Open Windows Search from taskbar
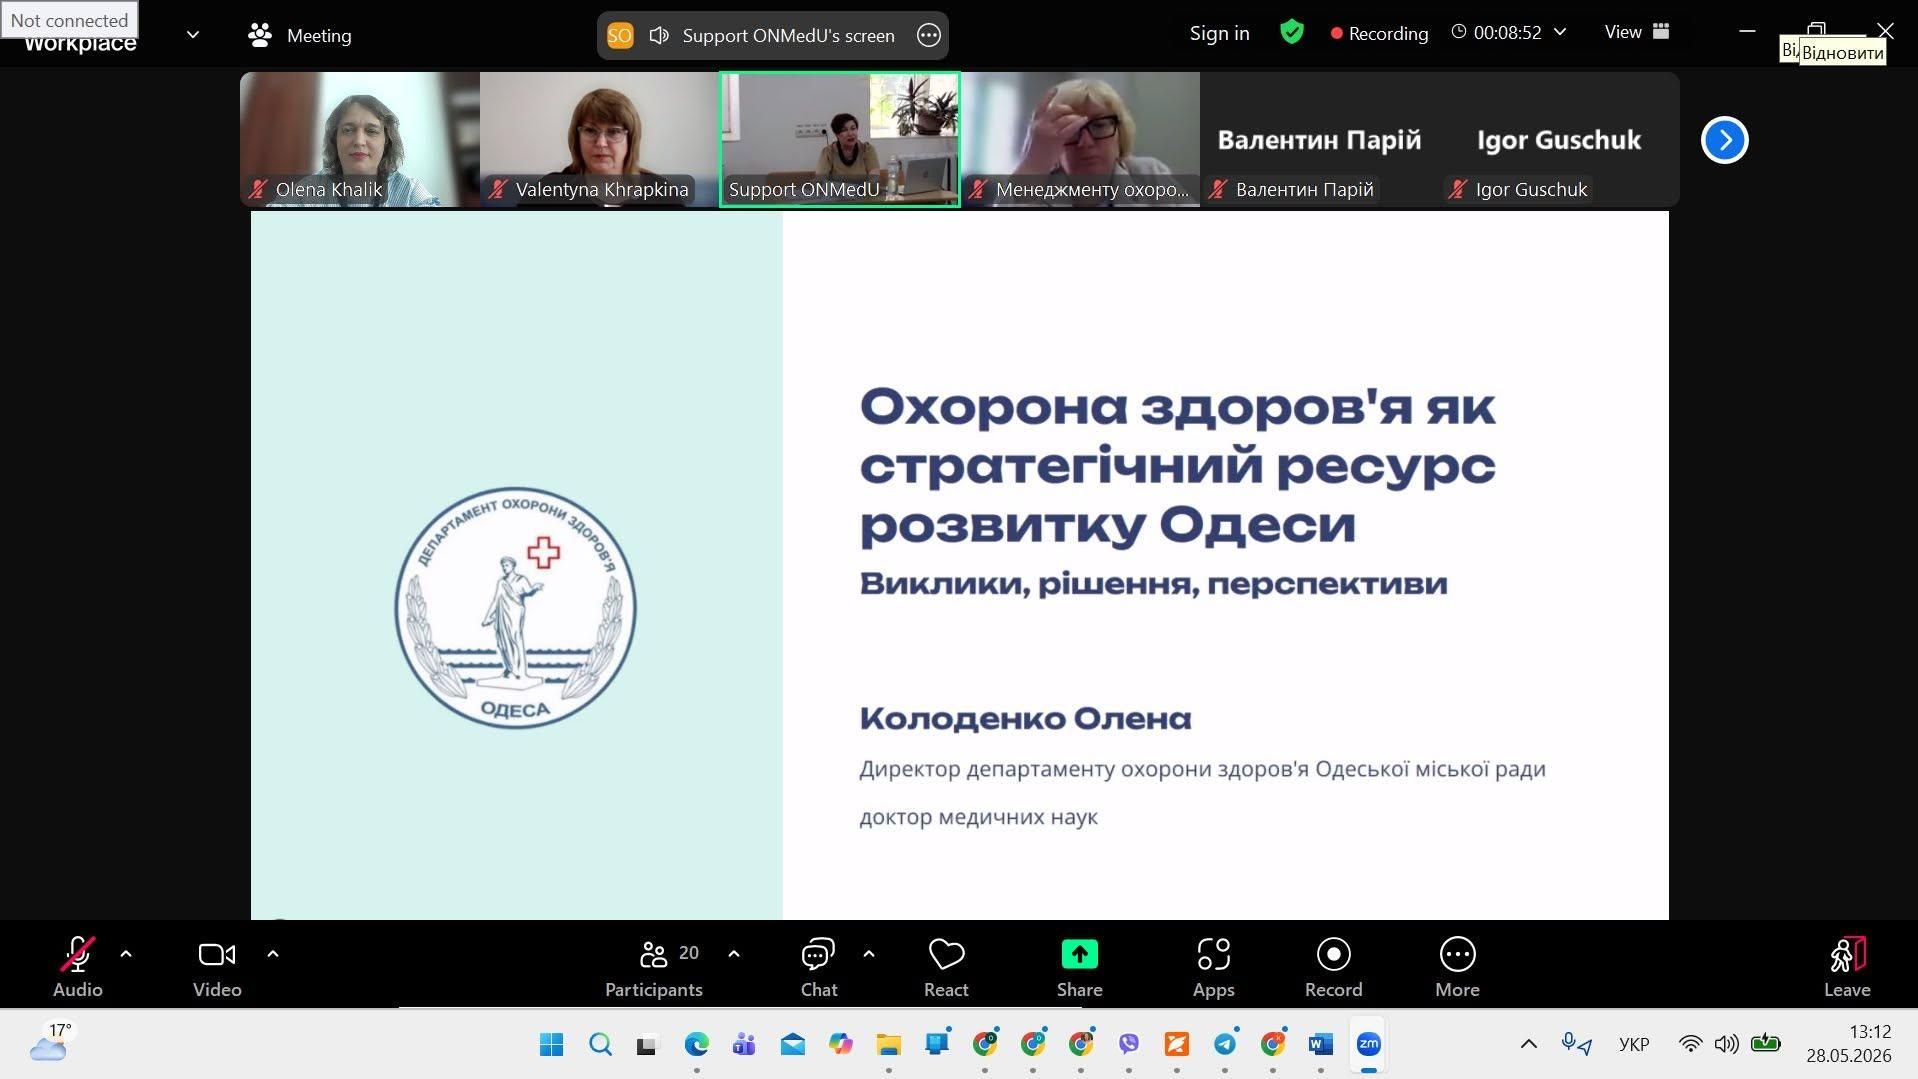The width and height of the screenshot is (1918, 1079). [x=600, y=1044]
